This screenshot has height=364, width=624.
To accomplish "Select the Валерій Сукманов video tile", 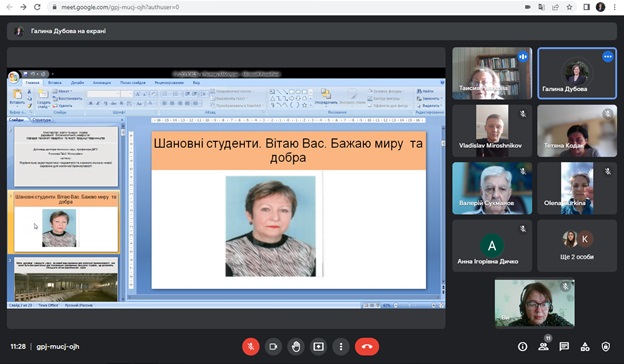I will 492,188.
